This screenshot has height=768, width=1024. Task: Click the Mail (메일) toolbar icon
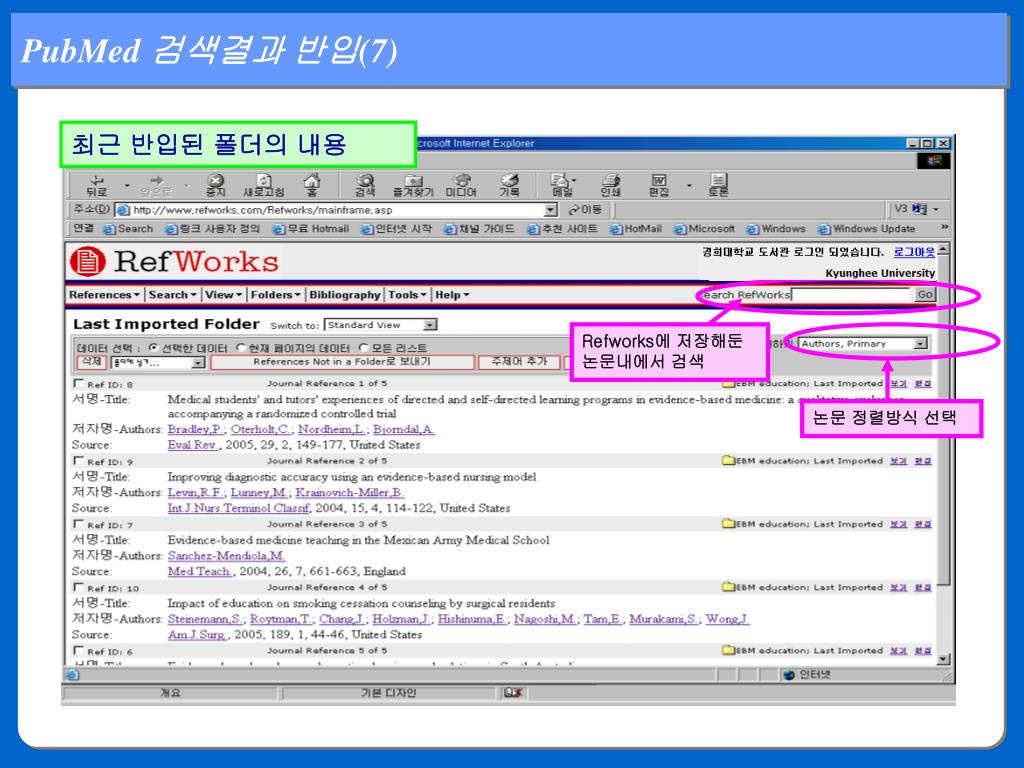click(561, 185)
